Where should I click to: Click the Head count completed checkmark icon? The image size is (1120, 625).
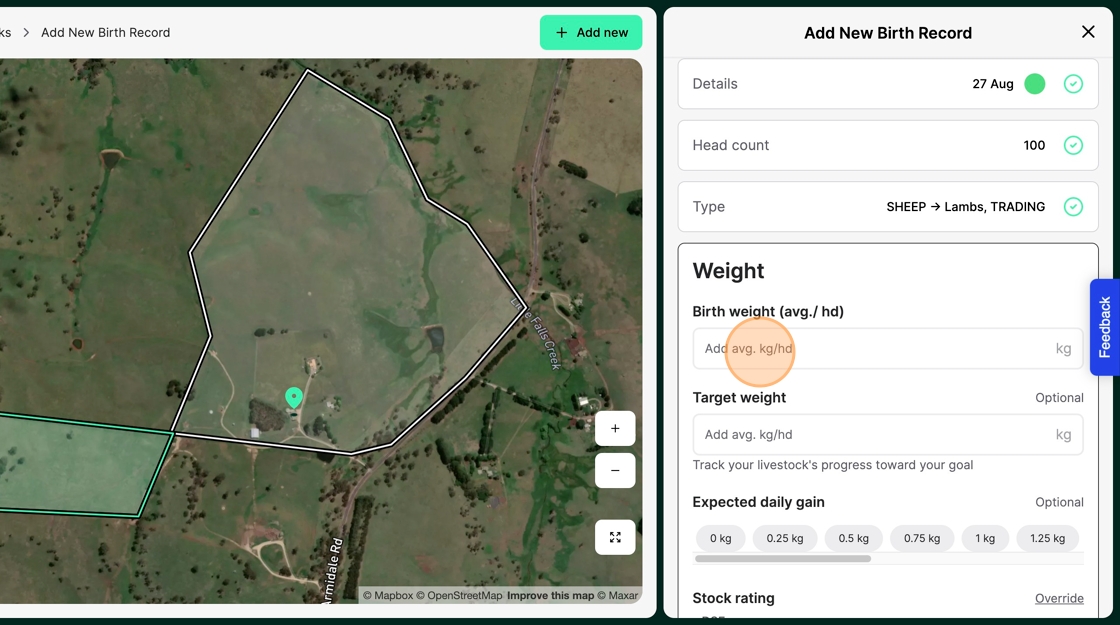[1073, 145]
